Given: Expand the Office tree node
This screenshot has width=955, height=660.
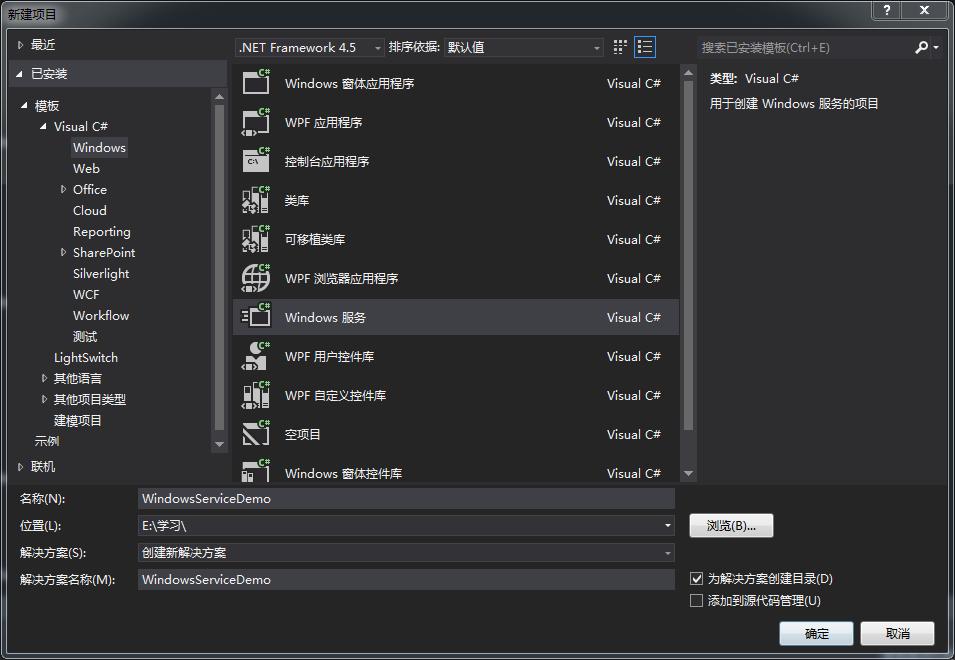Looking at the screenshot, I should click(64, 189).
